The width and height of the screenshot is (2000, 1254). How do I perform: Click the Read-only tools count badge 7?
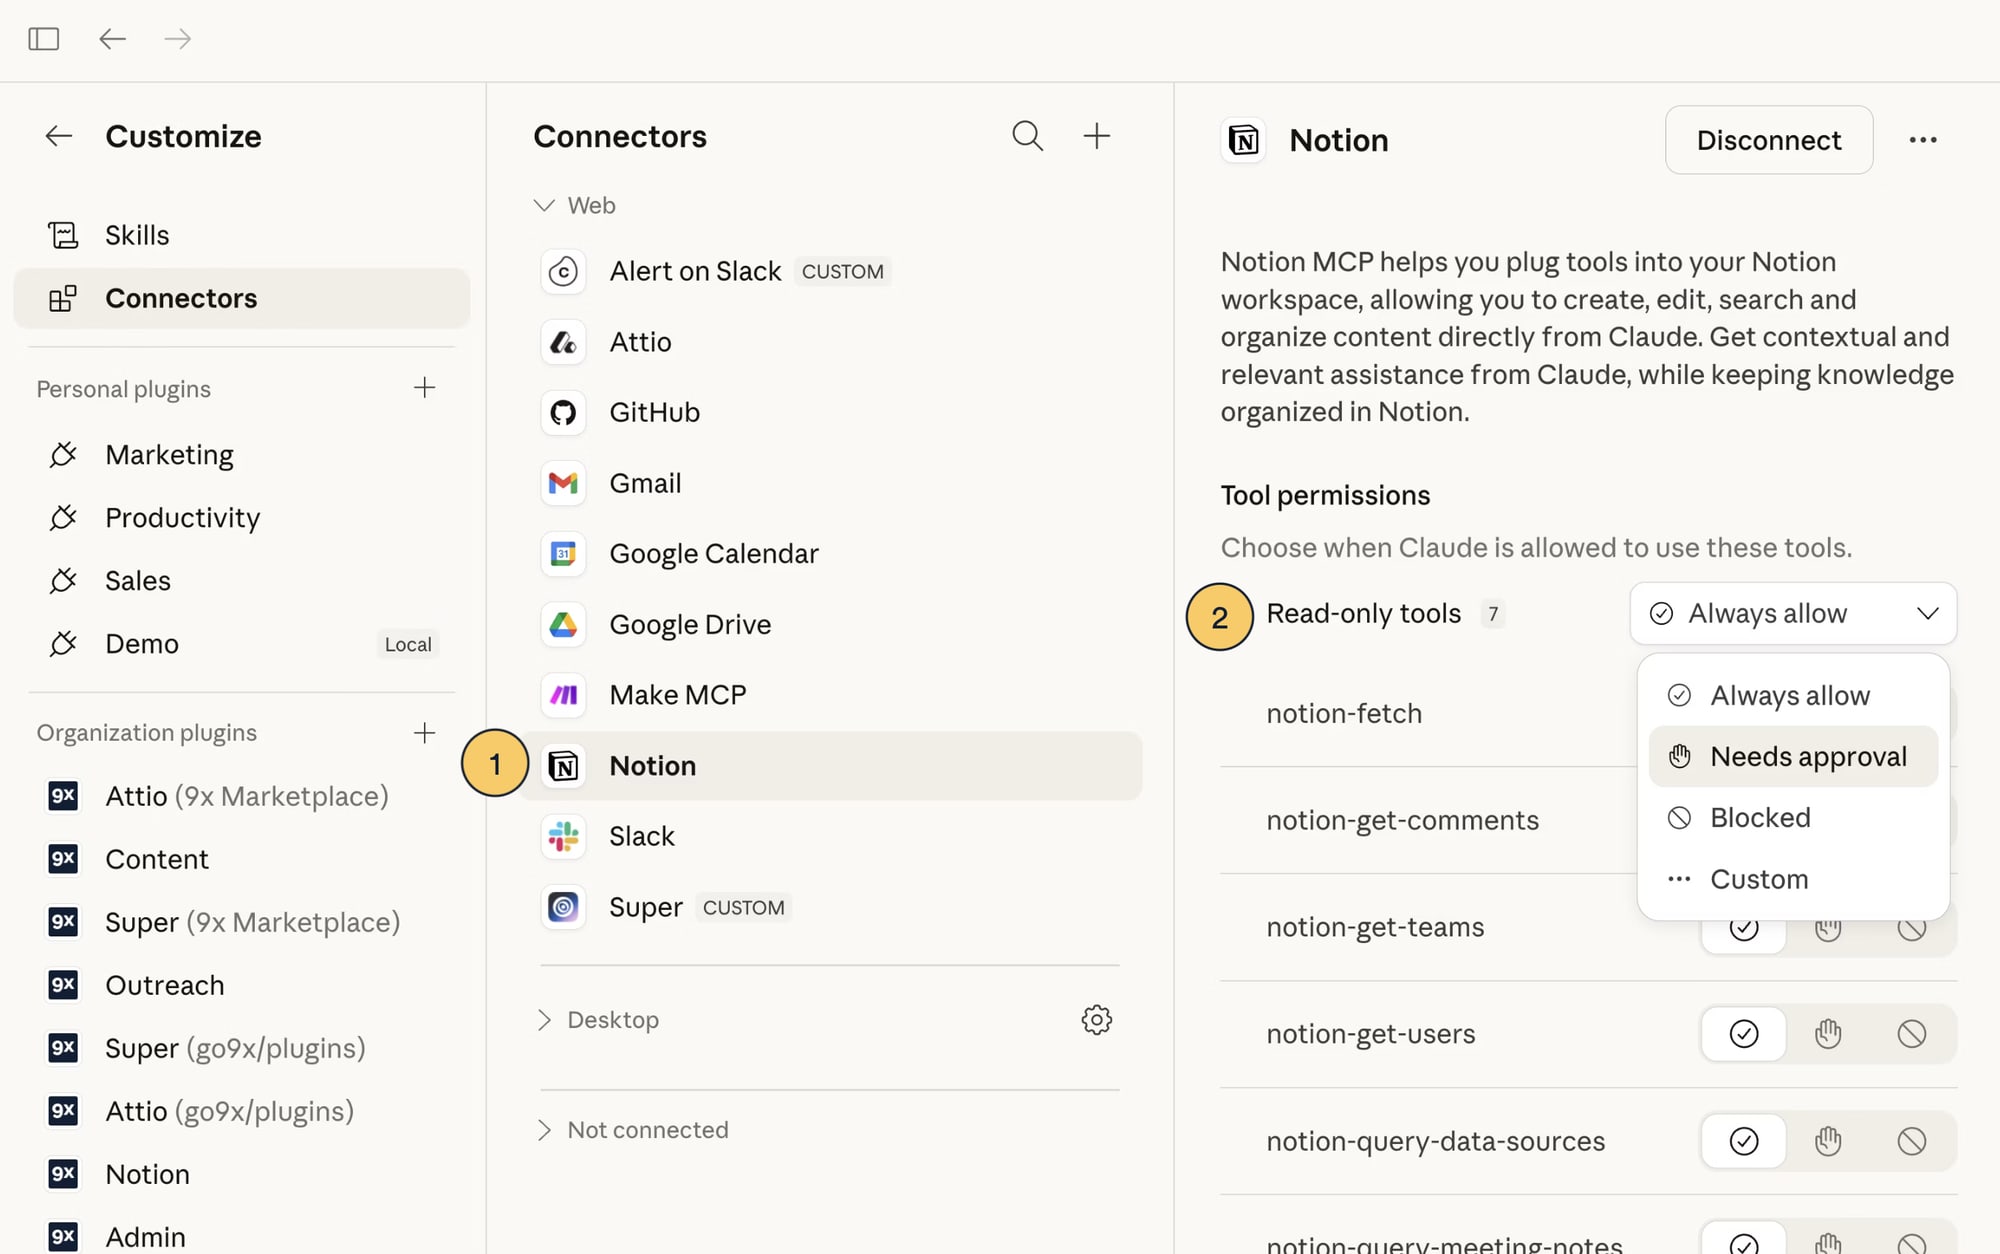click(x=1492, y=614)
